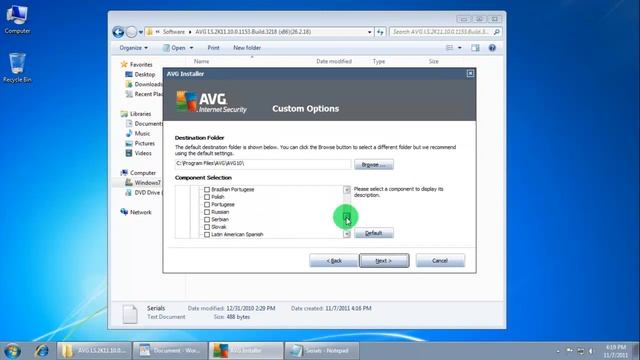640x360 pixels.
Task: Click the refresh button beside address bar
Action: tap(380, 32)
